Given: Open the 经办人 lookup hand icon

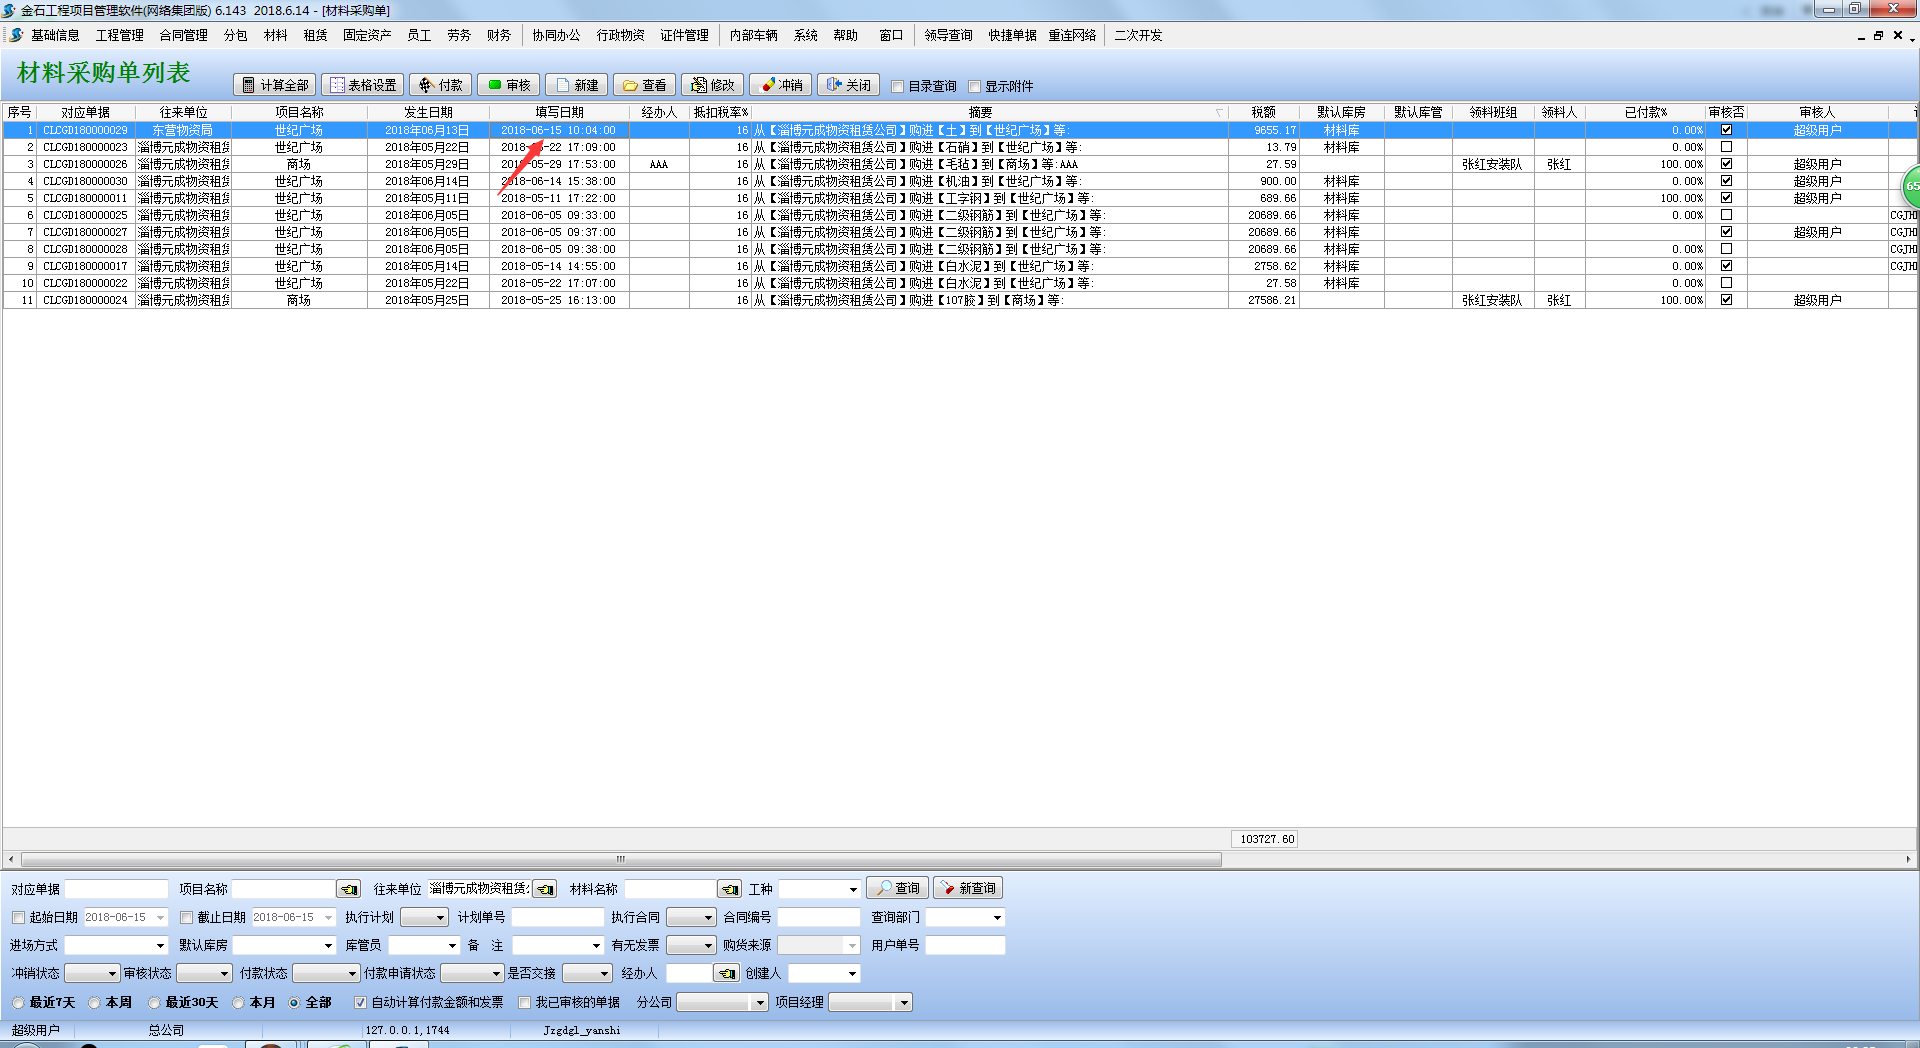Looking at the screenshot, I should point(727,973).
